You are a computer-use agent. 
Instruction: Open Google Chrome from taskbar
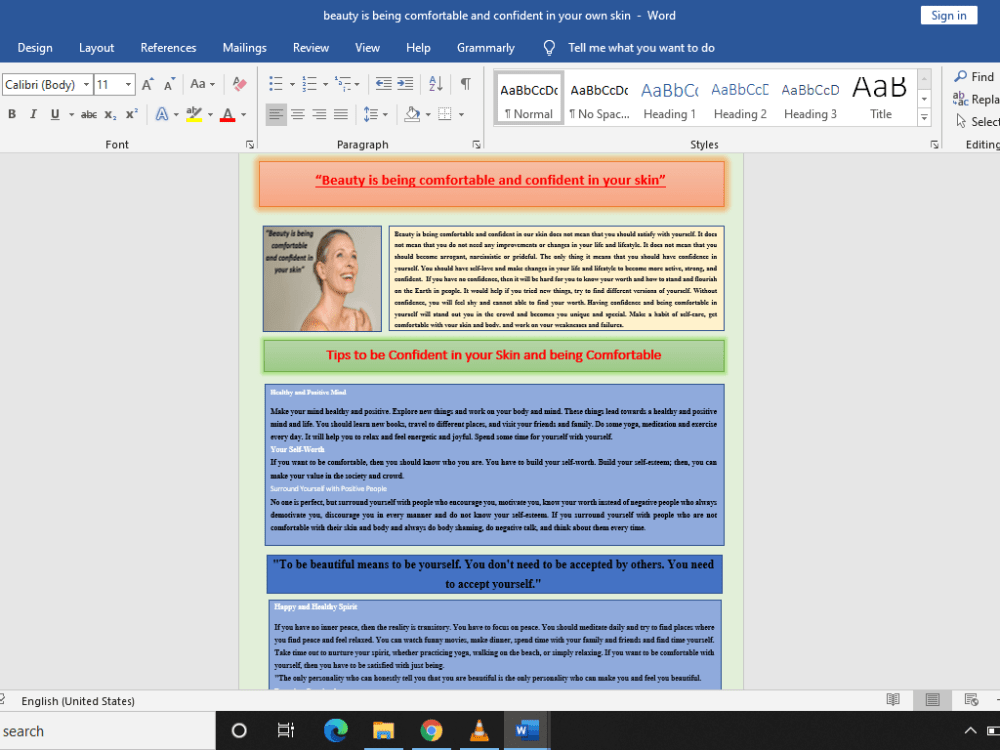pyautogui.click(x=431, y=730)
